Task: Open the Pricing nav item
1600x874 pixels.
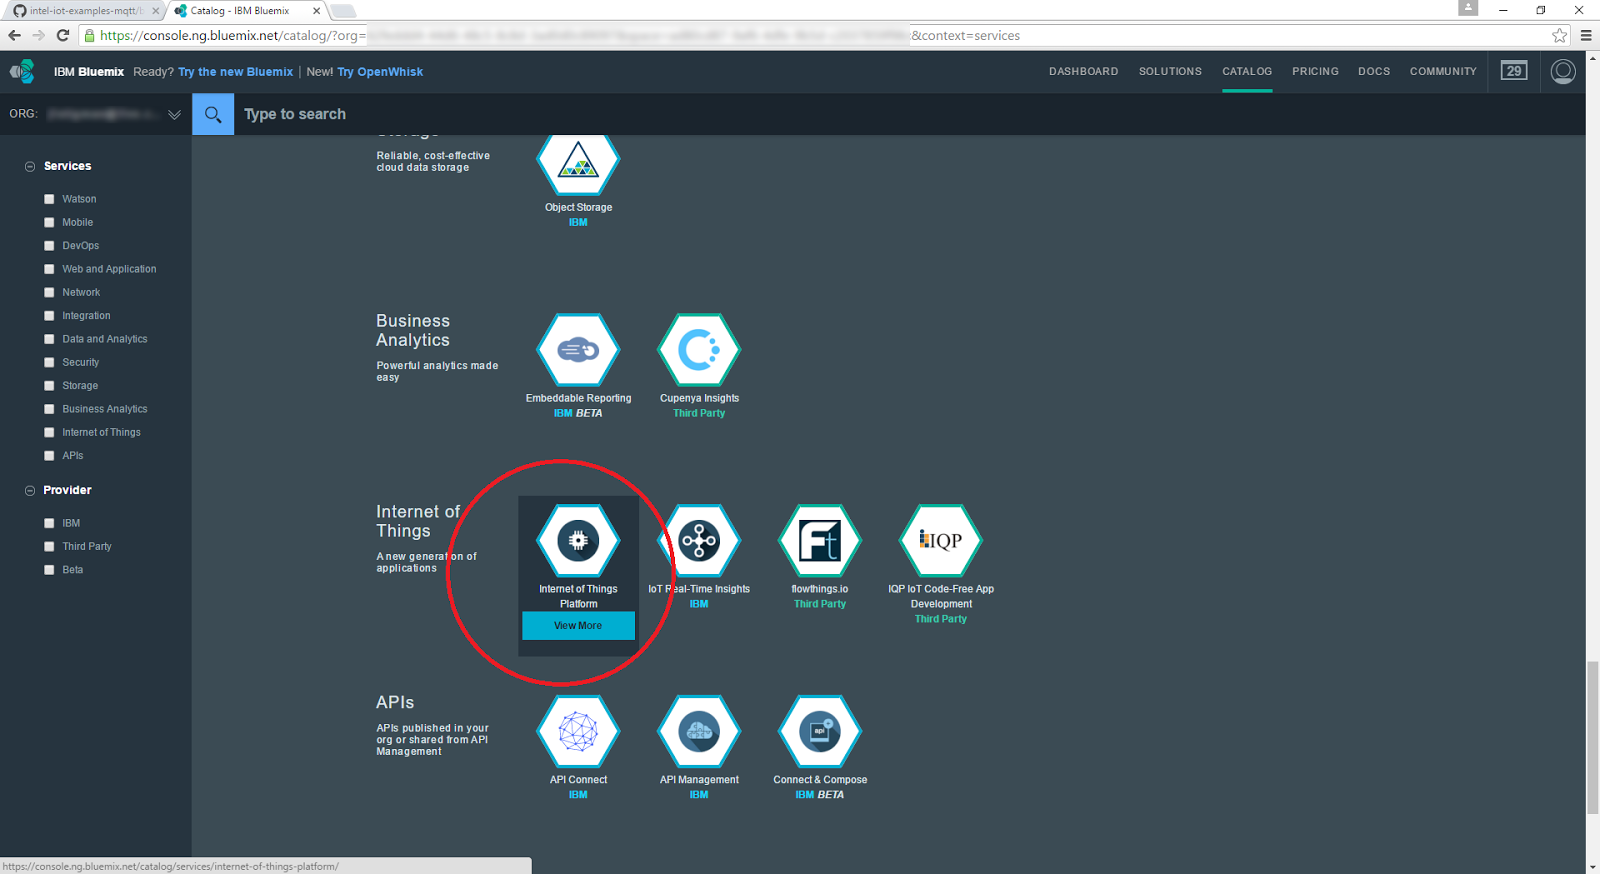Action: pos(1315,72)
